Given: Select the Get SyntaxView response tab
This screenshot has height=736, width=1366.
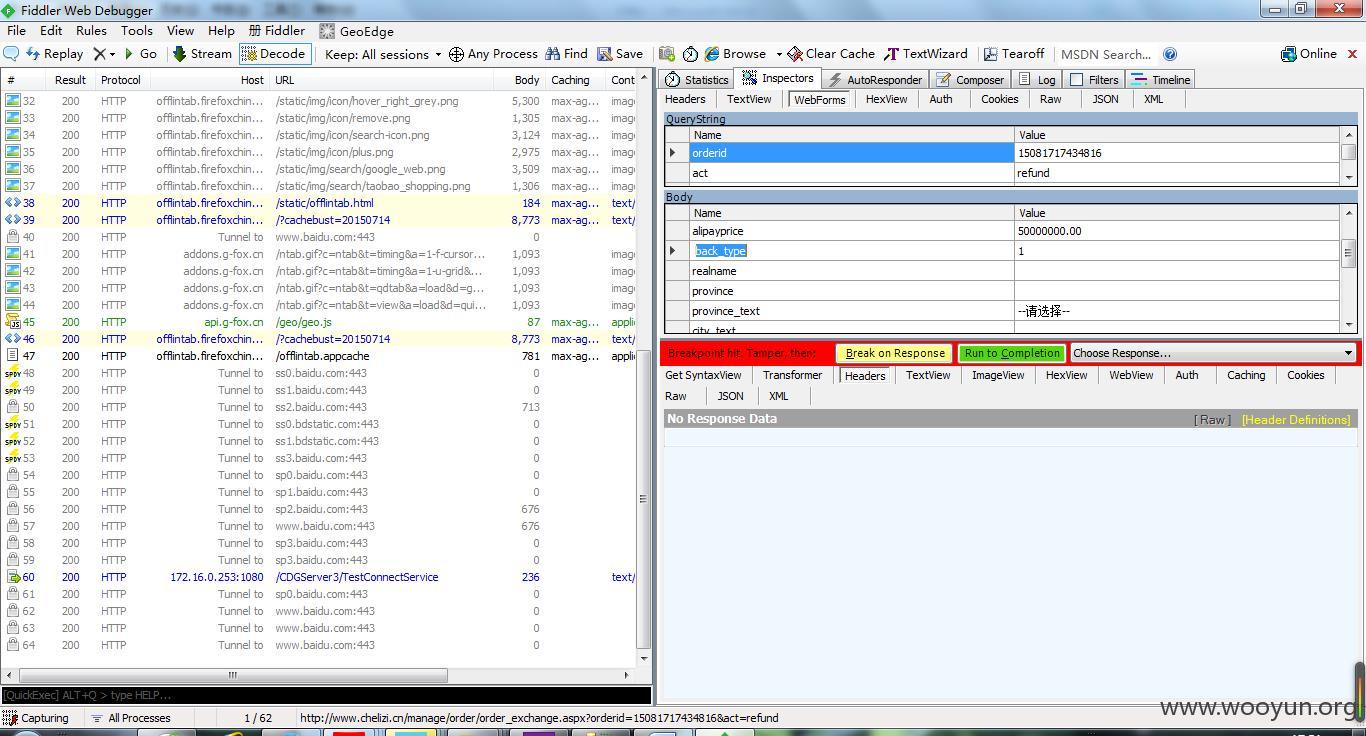Looking at the screenshot, I should [703, 375].
